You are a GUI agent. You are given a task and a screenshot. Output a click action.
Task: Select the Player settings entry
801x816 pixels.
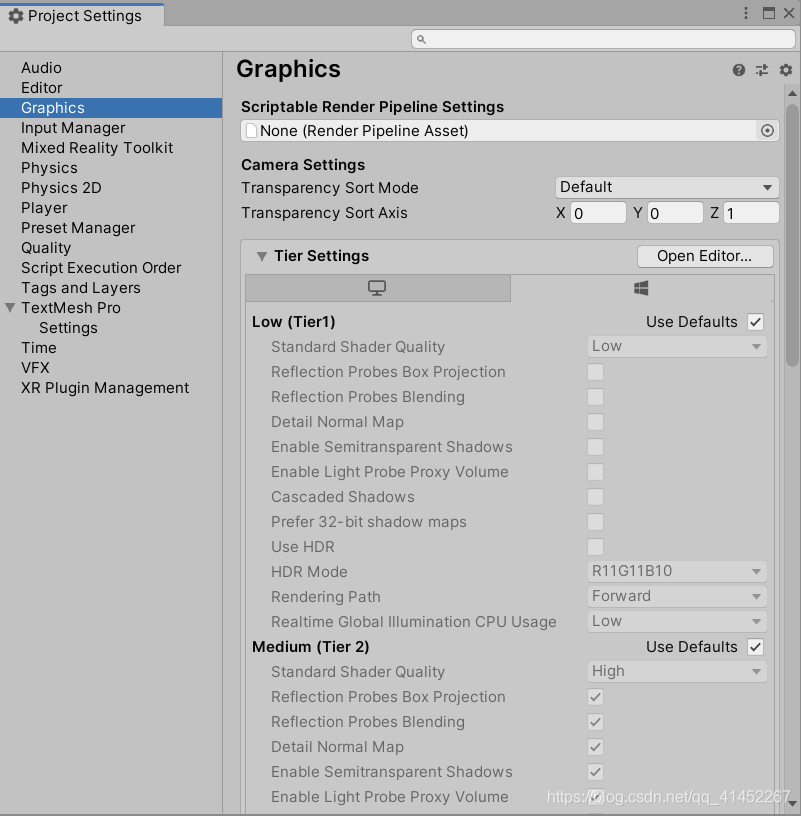[44, 207]
